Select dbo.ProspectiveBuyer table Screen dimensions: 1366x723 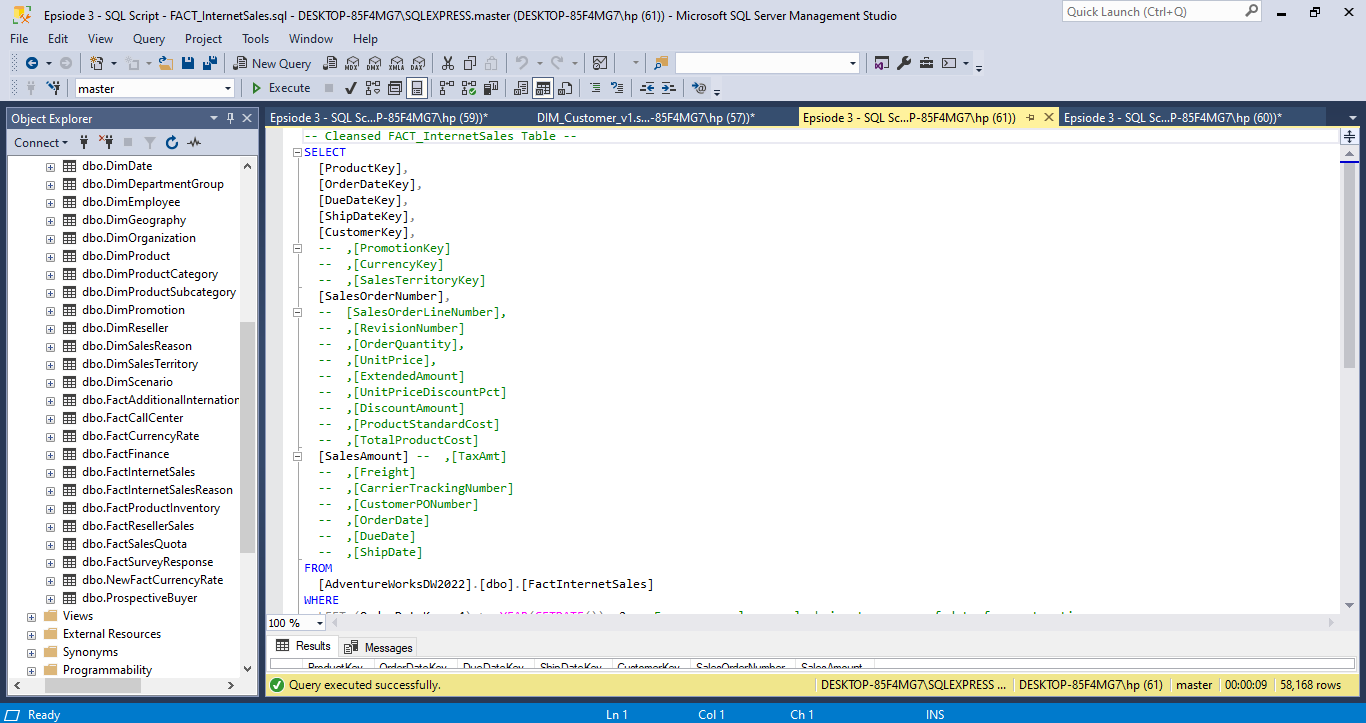(140, 598)
